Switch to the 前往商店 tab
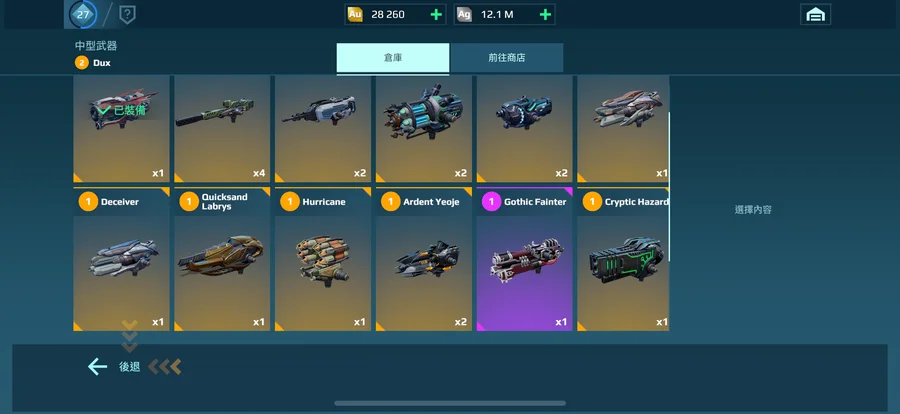This screenshot has height=414, width=900. click(x=507, y=58)
